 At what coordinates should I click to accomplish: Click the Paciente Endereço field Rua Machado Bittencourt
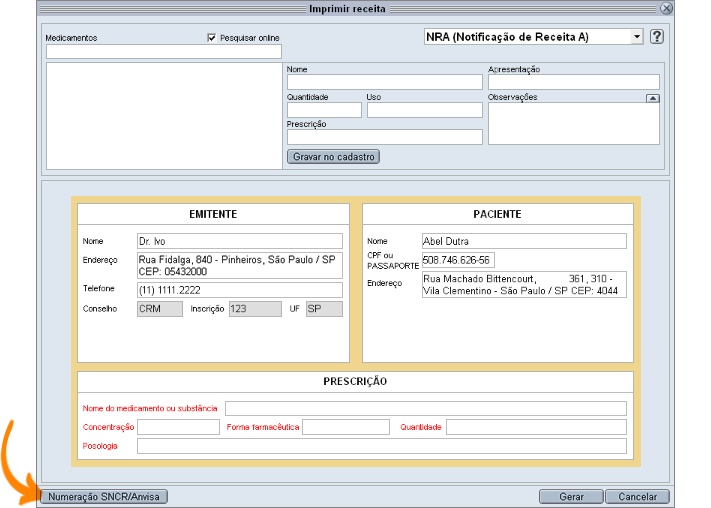tap(524, 284)
